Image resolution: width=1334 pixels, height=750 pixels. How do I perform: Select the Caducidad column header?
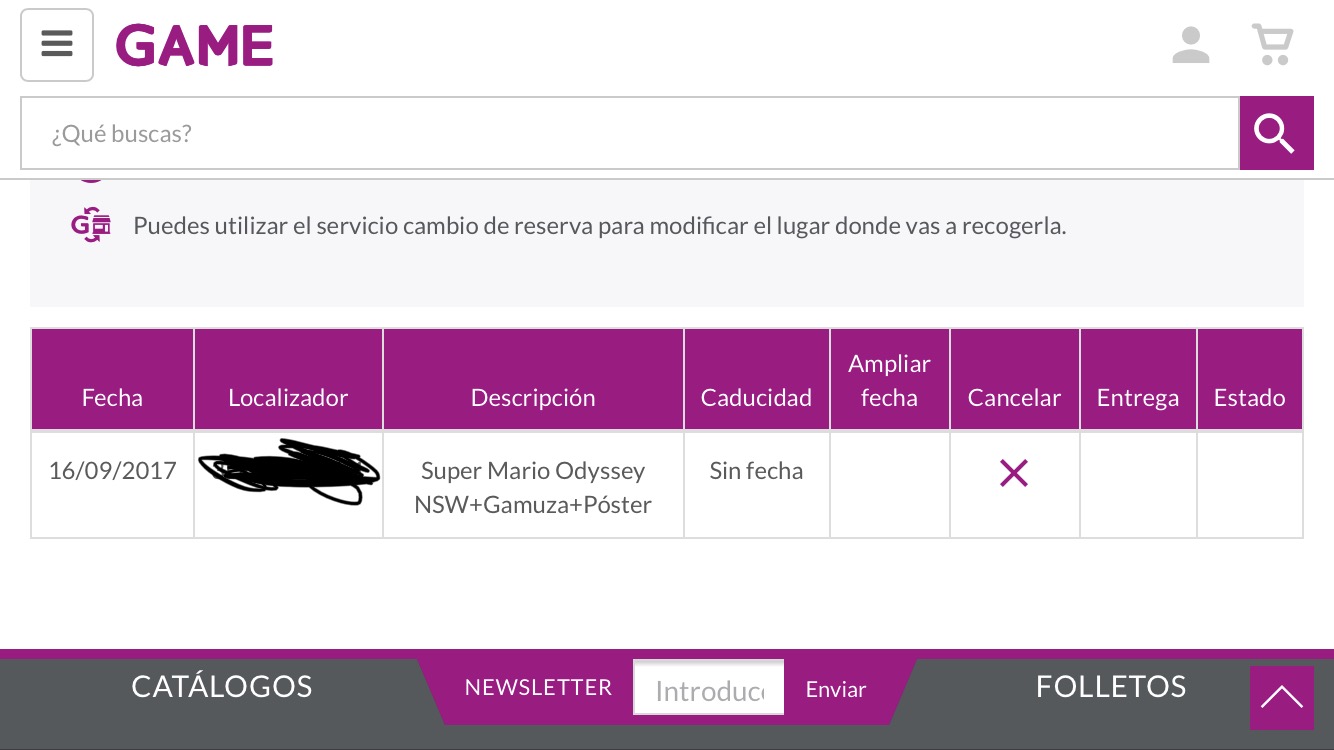[756, 380]
